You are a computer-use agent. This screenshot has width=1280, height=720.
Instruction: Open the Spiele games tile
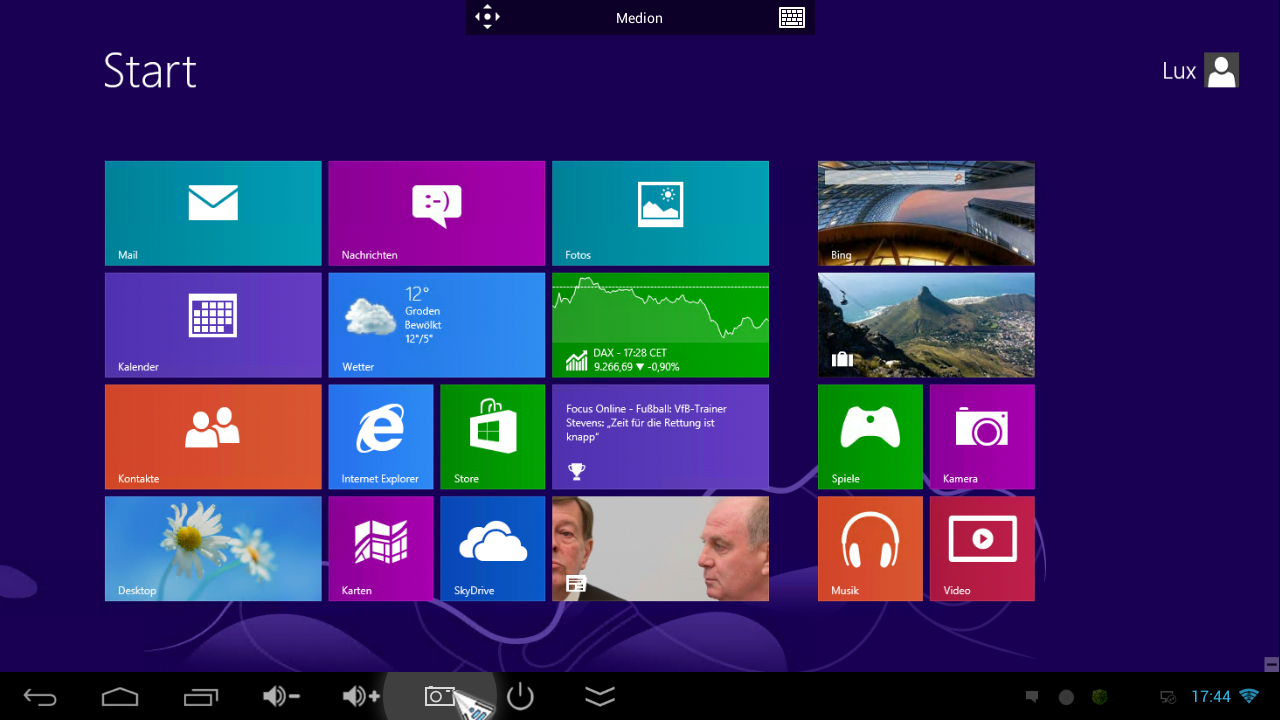pos(870,437)
